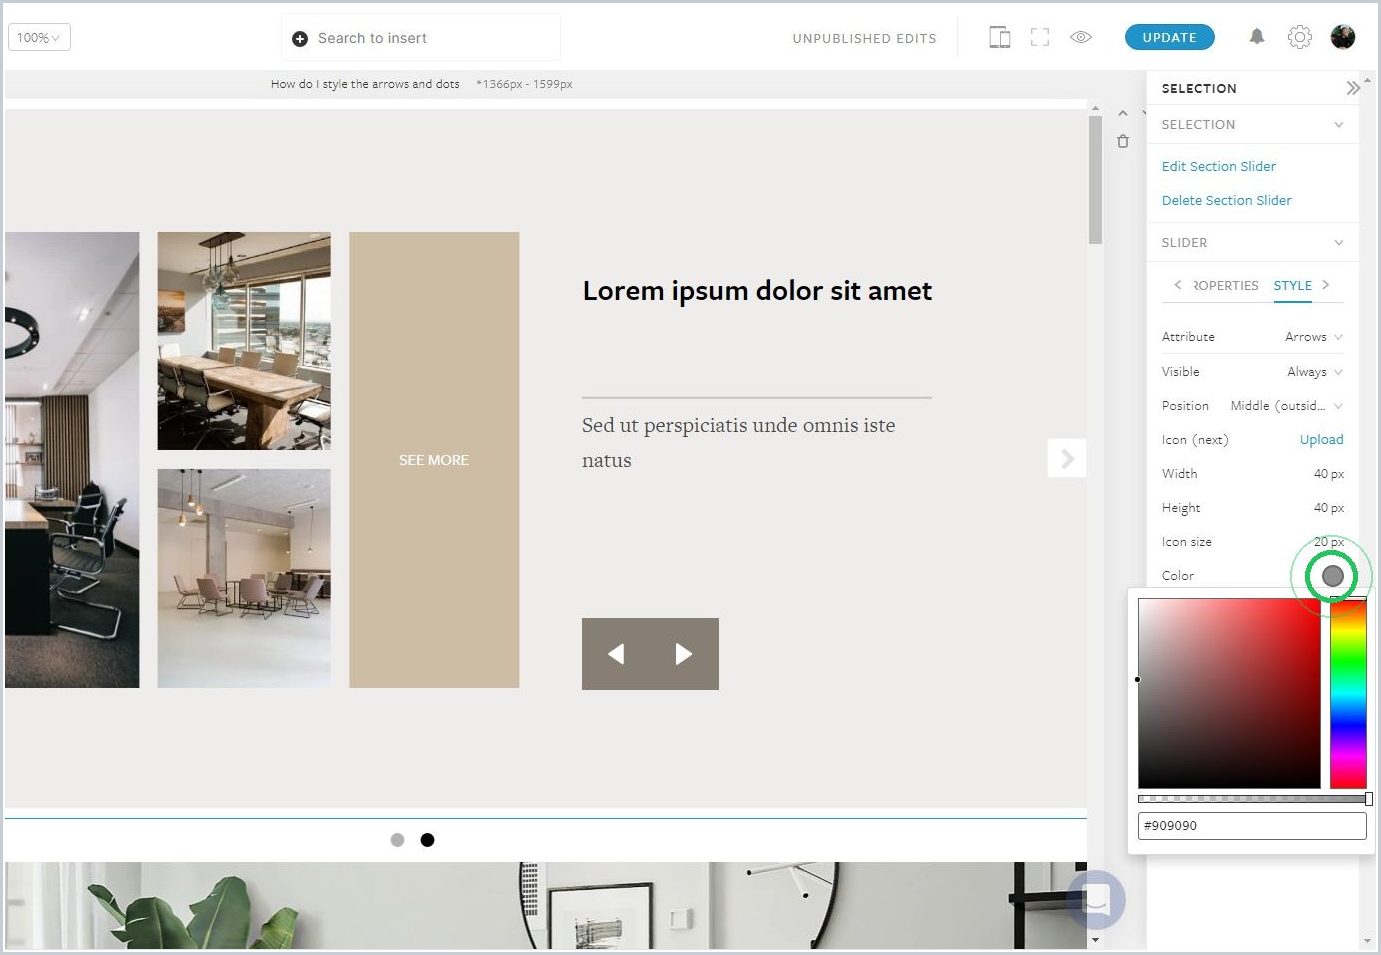This screenshot has height=955, width=1381.
Task: Click the up chevron above the trash icon
Action: pyautogui.click(x=1123, y=114)
